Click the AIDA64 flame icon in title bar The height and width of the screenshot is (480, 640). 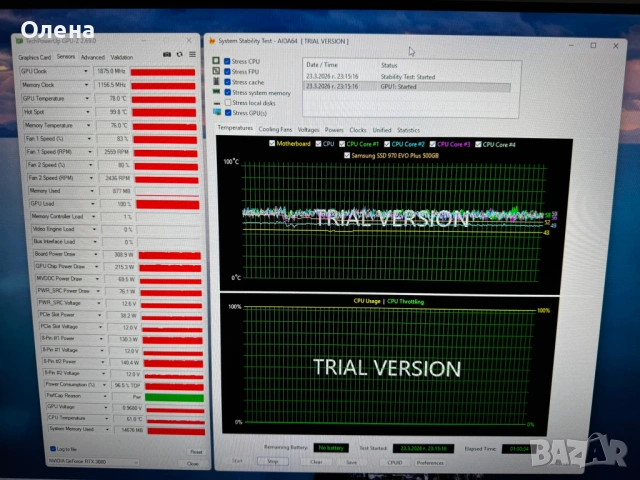[x=212, y=39]
